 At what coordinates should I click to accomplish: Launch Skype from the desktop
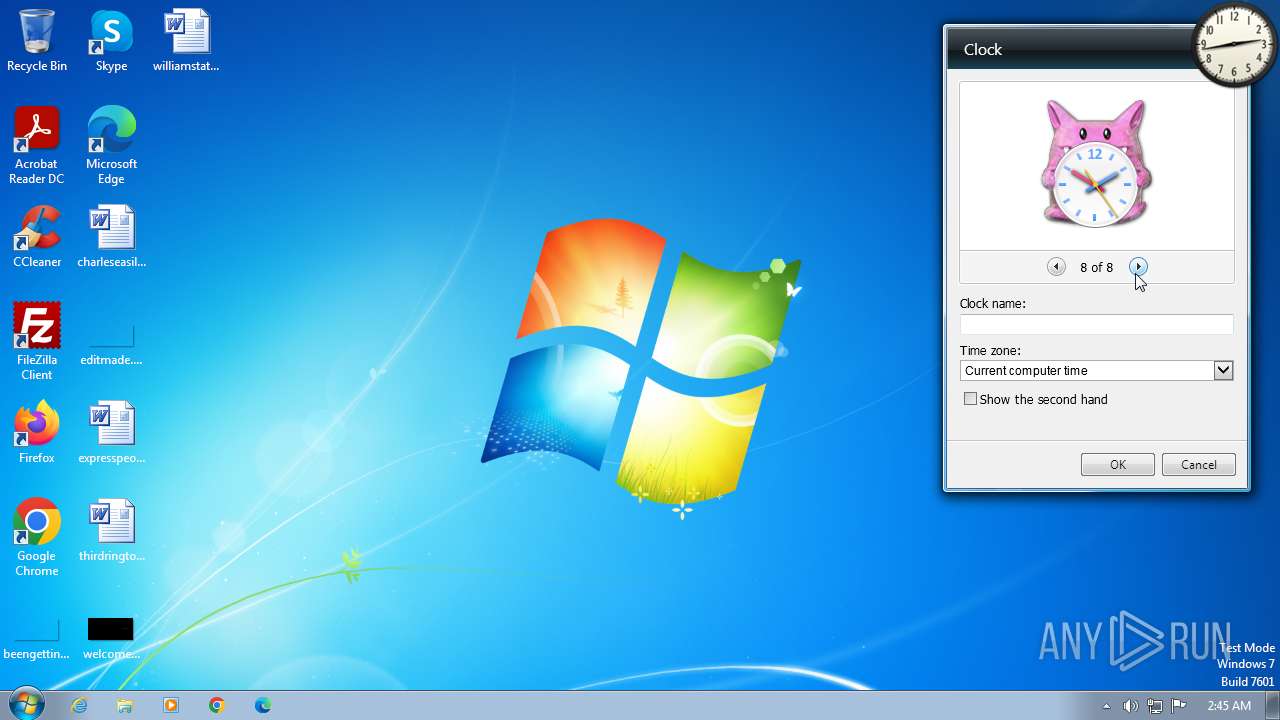[x=111, y=42]
